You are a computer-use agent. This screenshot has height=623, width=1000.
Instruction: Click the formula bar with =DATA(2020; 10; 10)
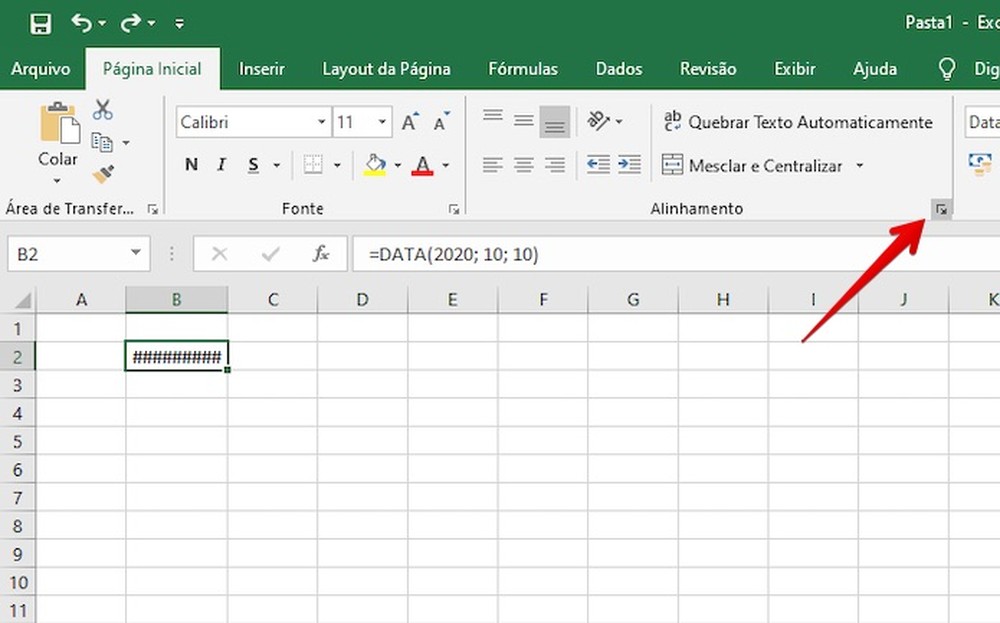(676, 254)
